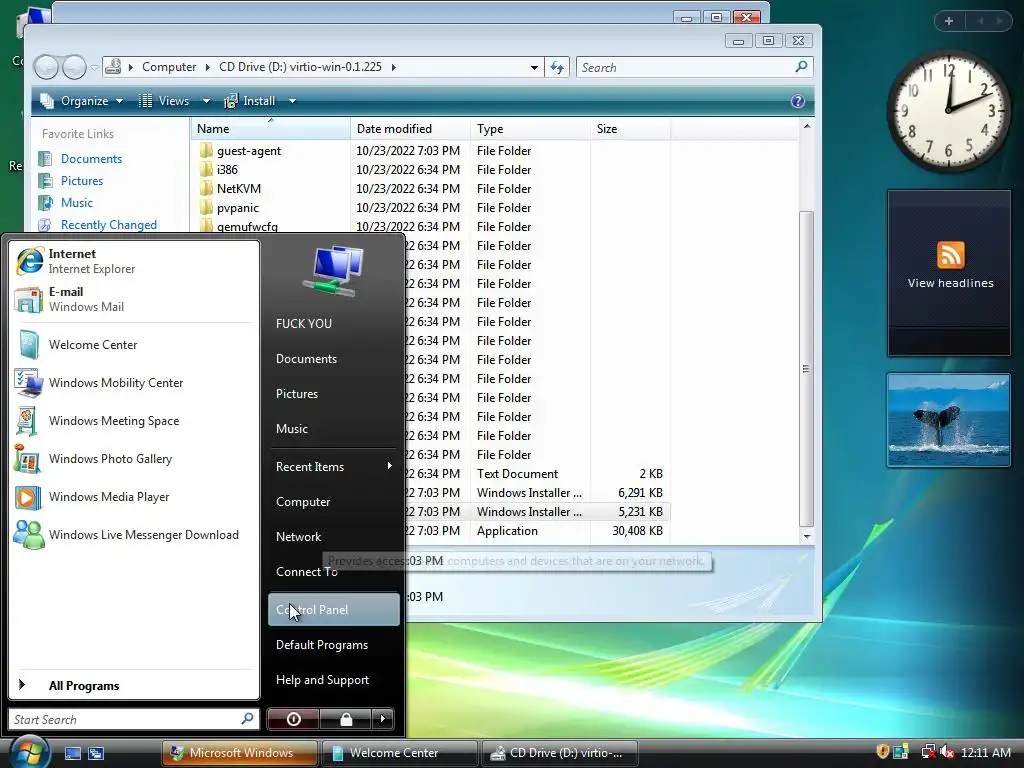Screen dimensions: 1024x768
Task: Click the Explorer forward arrow button
Action: (74, 67)
